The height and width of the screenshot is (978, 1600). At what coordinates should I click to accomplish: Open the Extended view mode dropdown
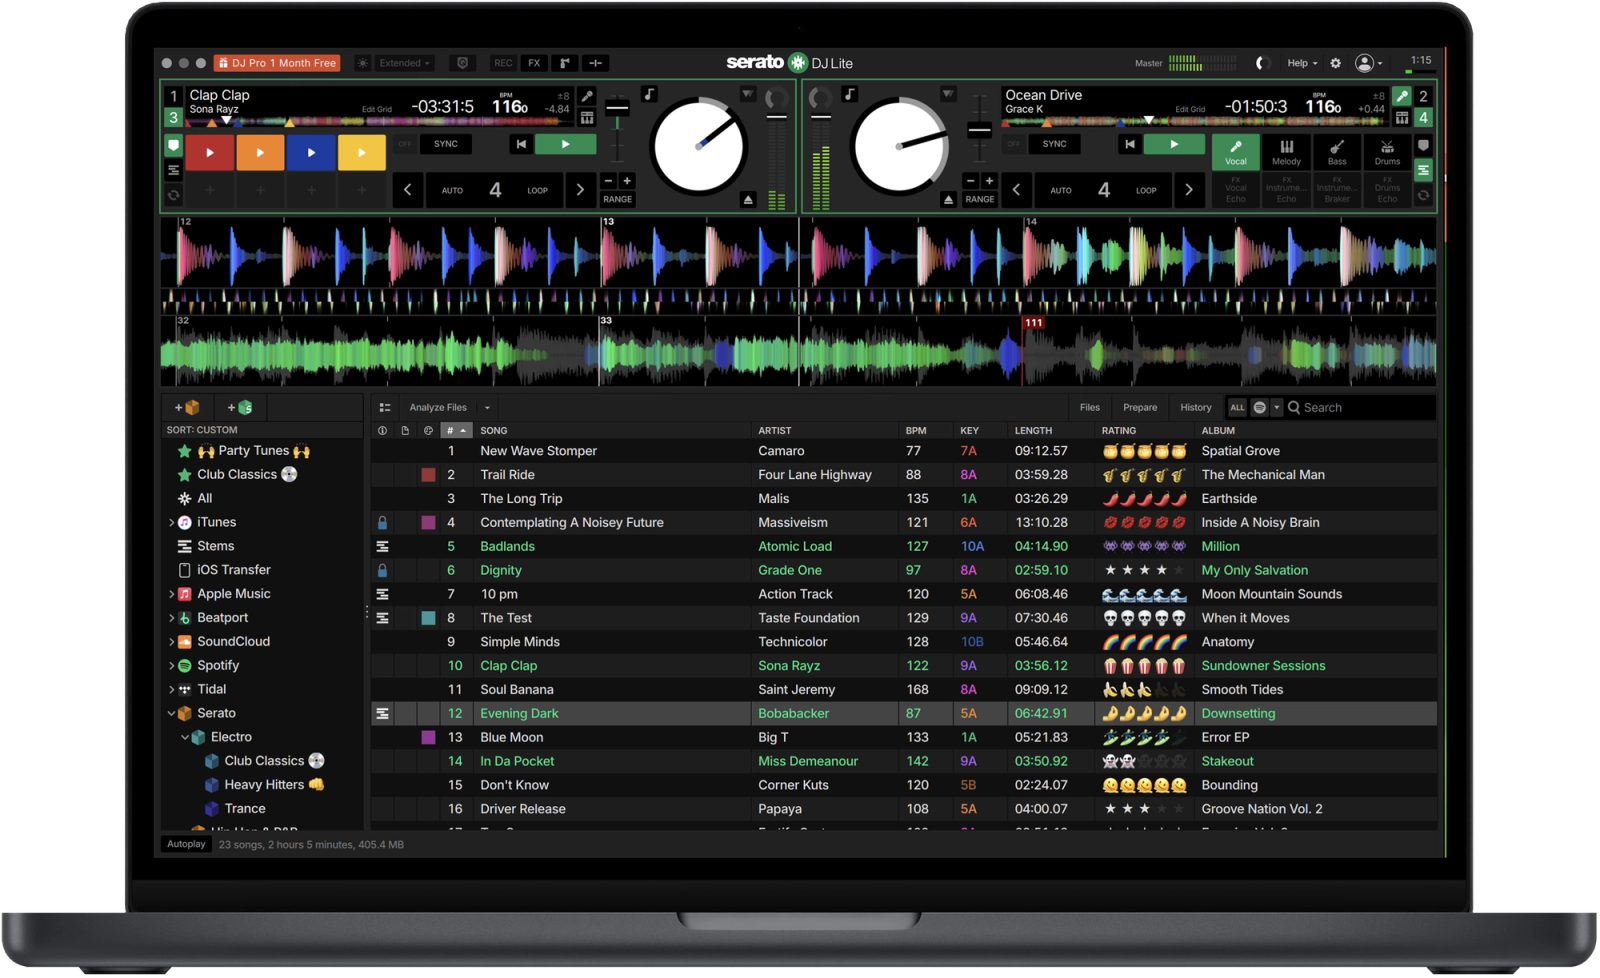click(404, 63)
